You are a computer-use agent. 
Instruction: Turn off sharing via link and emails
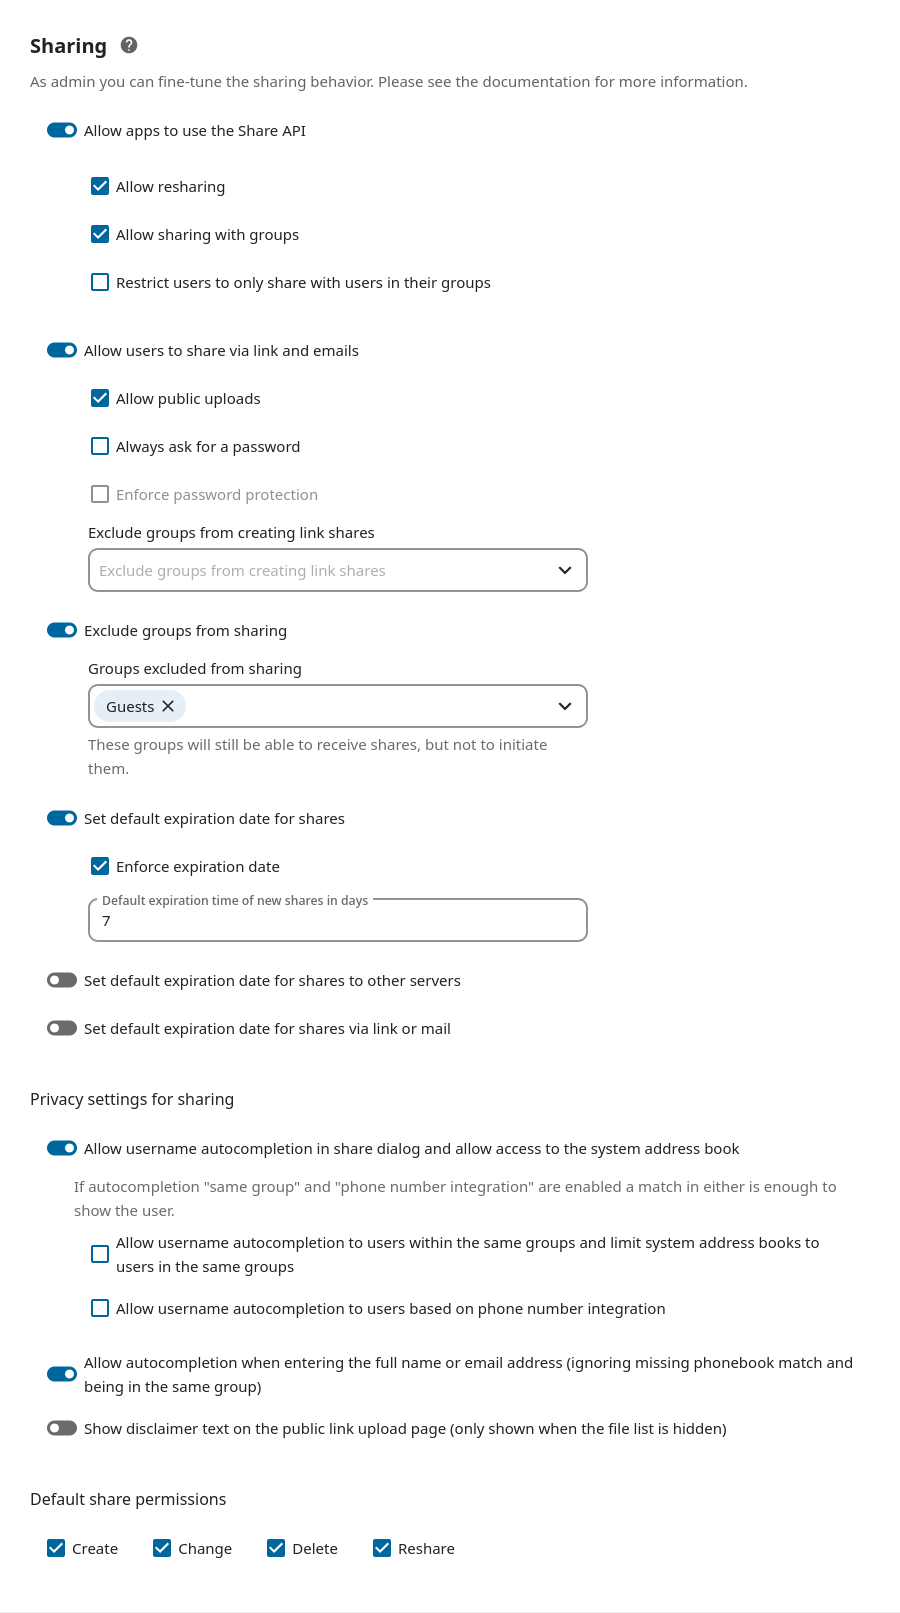(62, 350)
